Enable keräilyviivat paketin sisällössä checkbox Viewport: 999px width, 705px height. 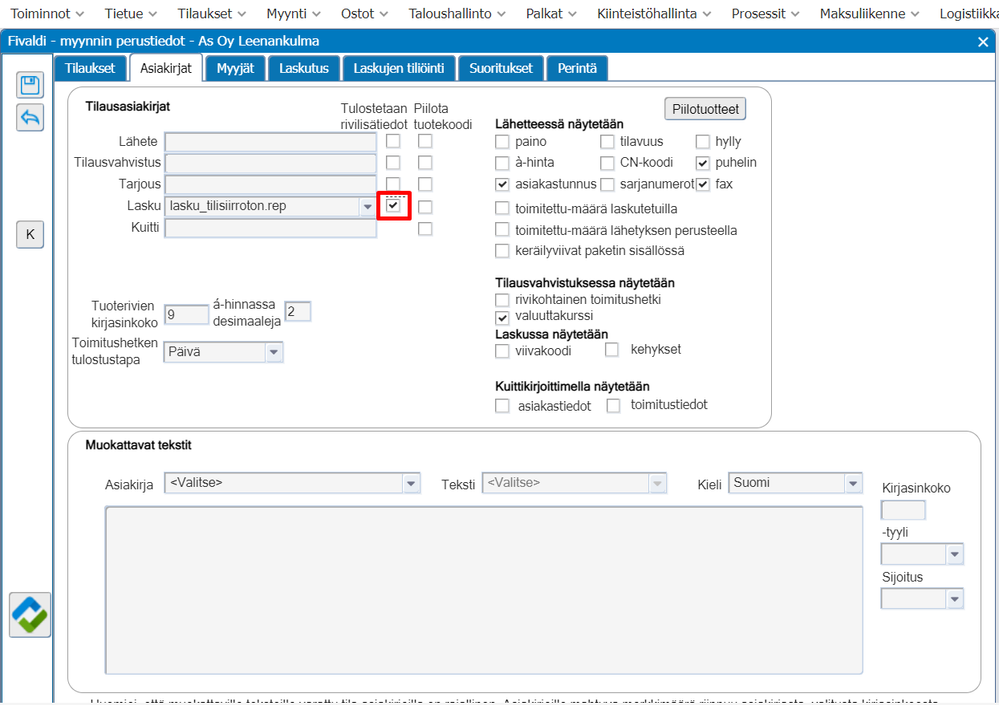(x=502, y=251)
